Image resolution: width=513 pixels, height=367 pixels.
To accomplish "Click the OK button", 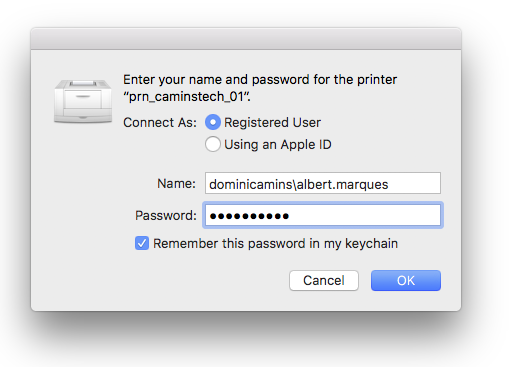I will tap(406, 280).
